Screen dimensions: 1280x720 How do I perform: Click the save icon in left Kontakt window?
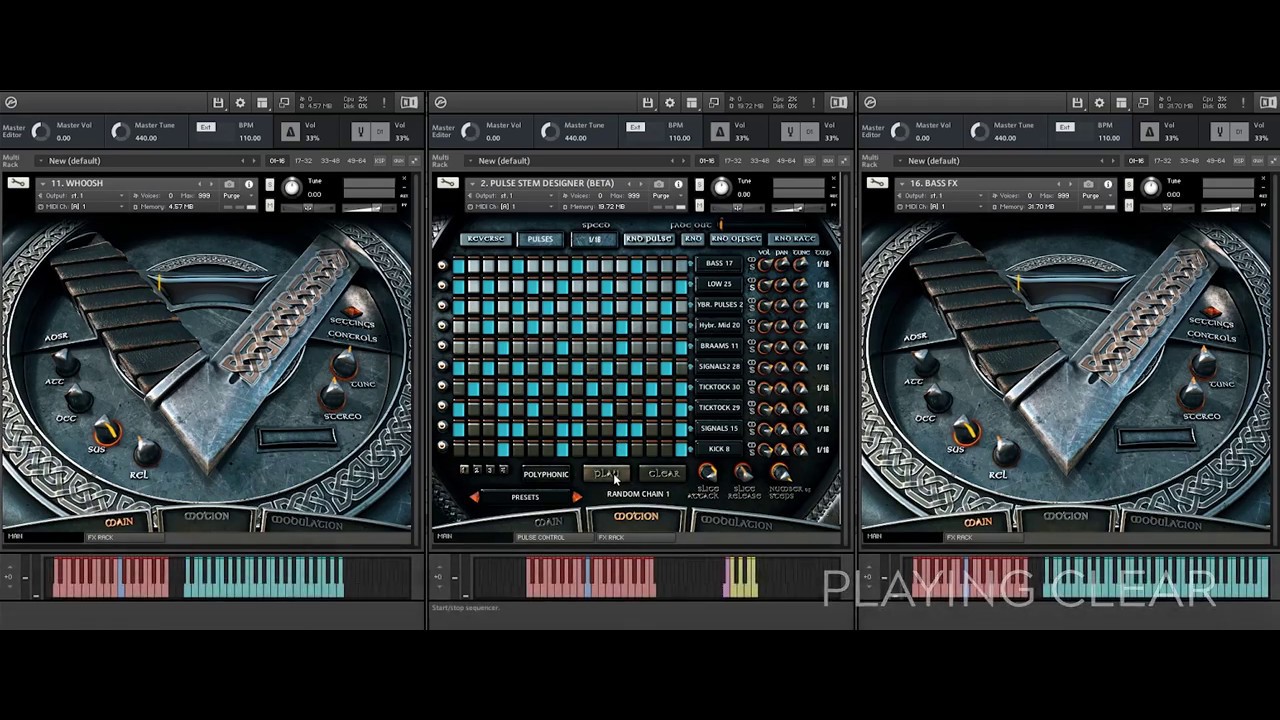218,103
